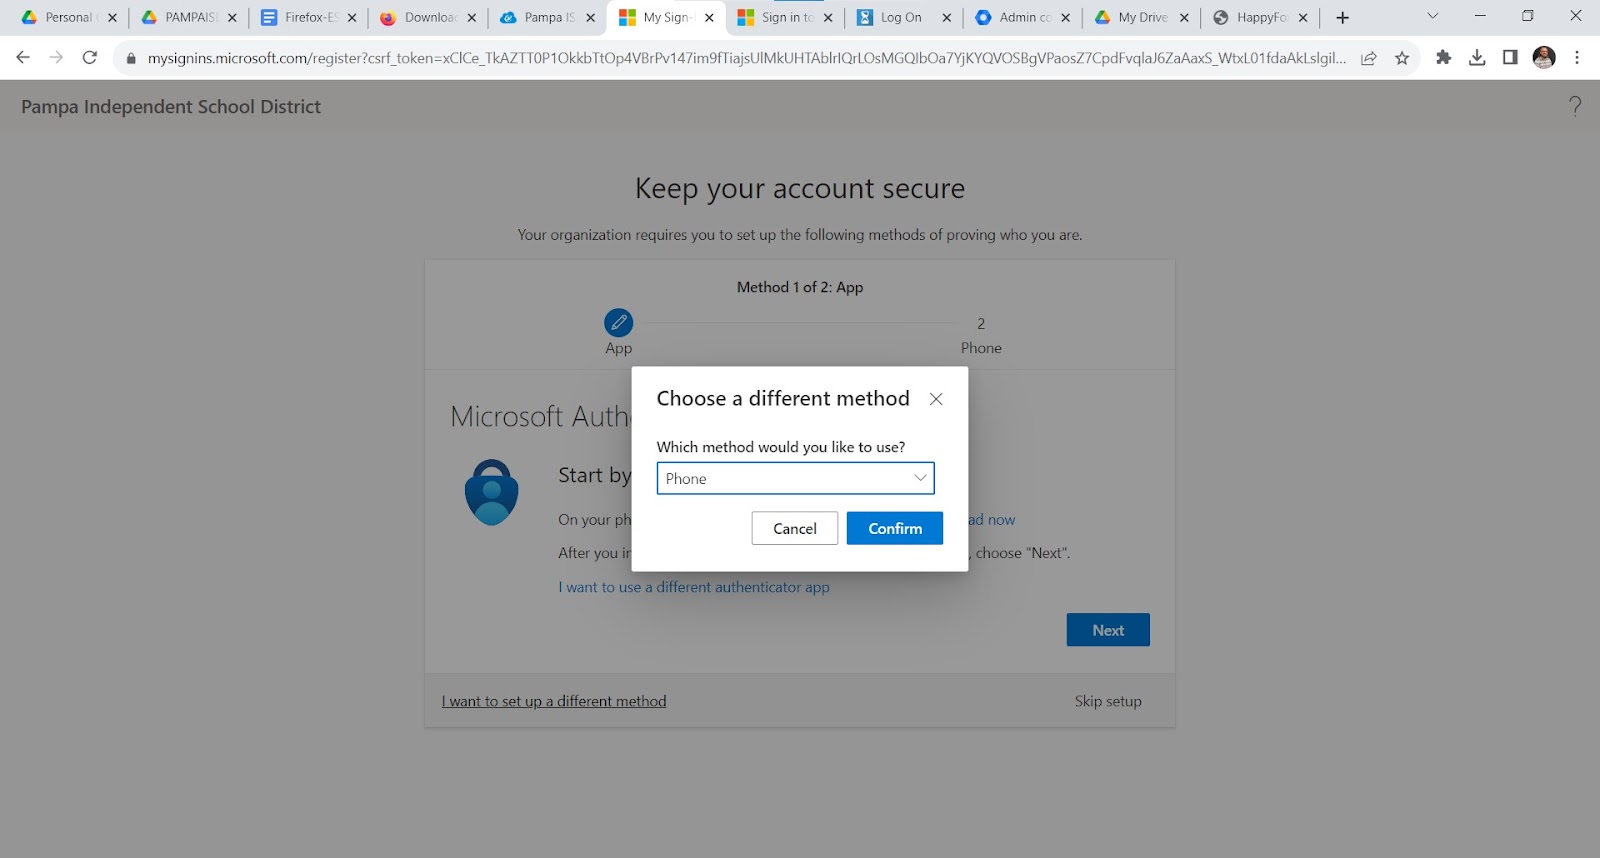Image resolution: width=1600 pixels, height=858 pixels.
Task: Click 'I want to use a different authenticator app'
Action: (x=694, y=587)
